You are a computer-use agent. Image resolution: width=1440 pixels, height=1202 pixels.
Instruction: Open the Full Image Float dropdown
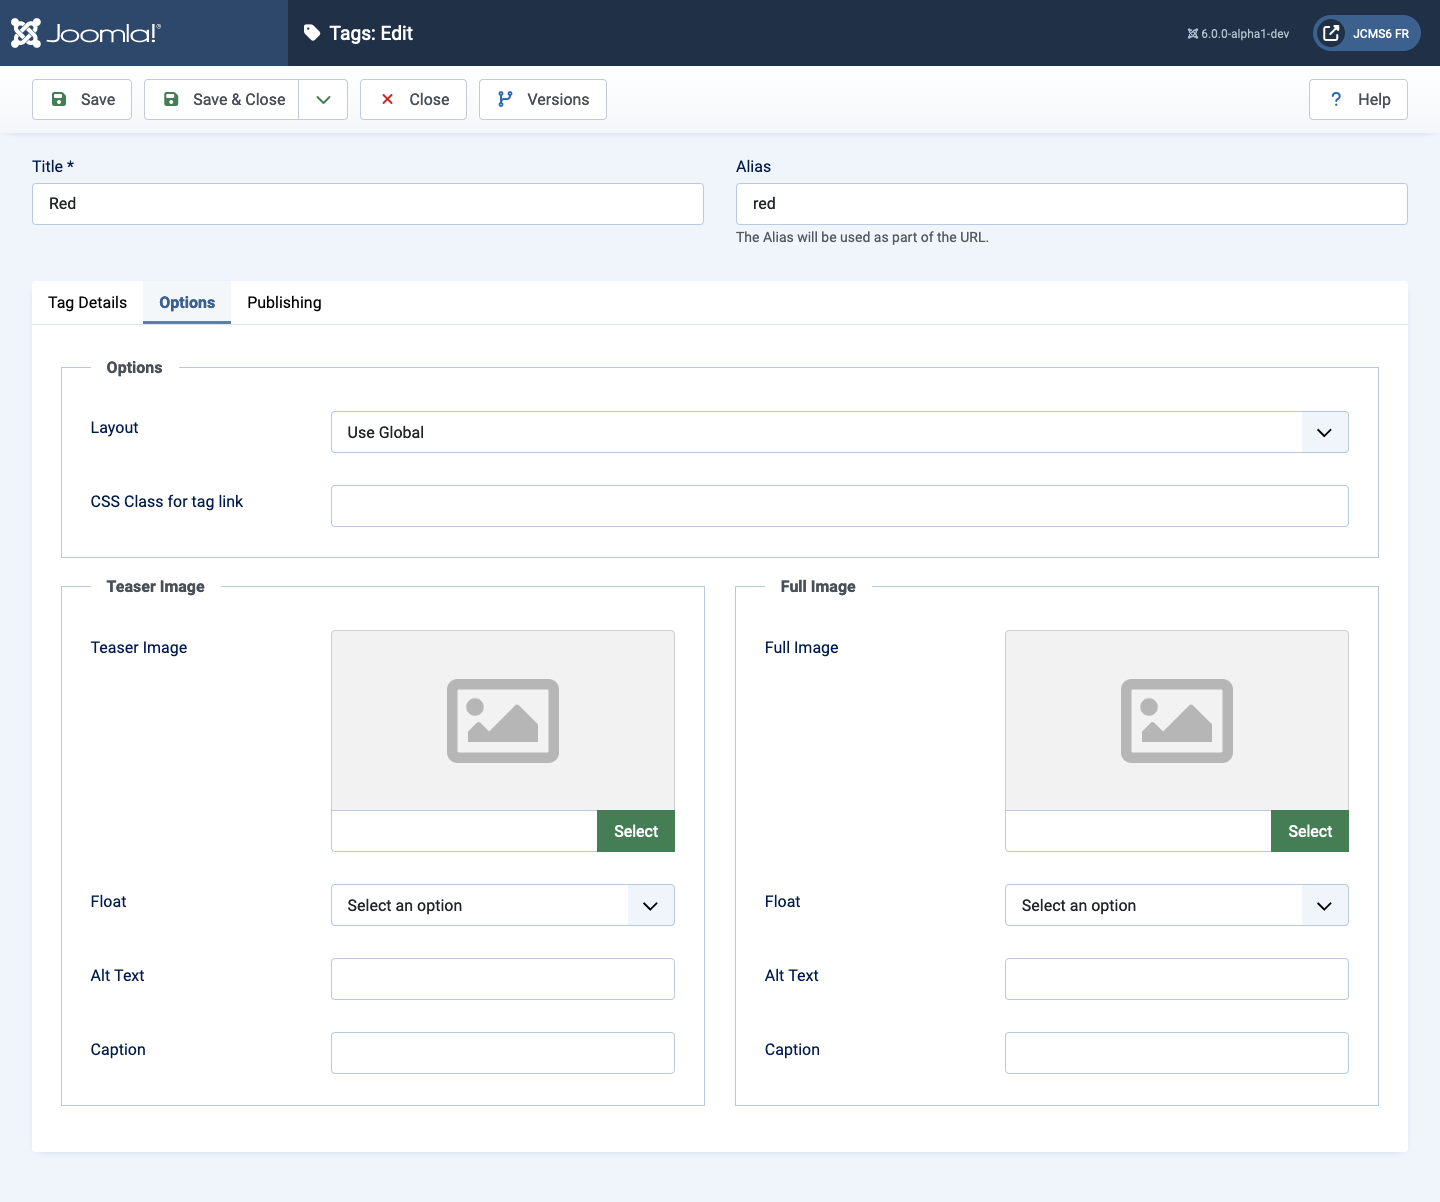1177,905
